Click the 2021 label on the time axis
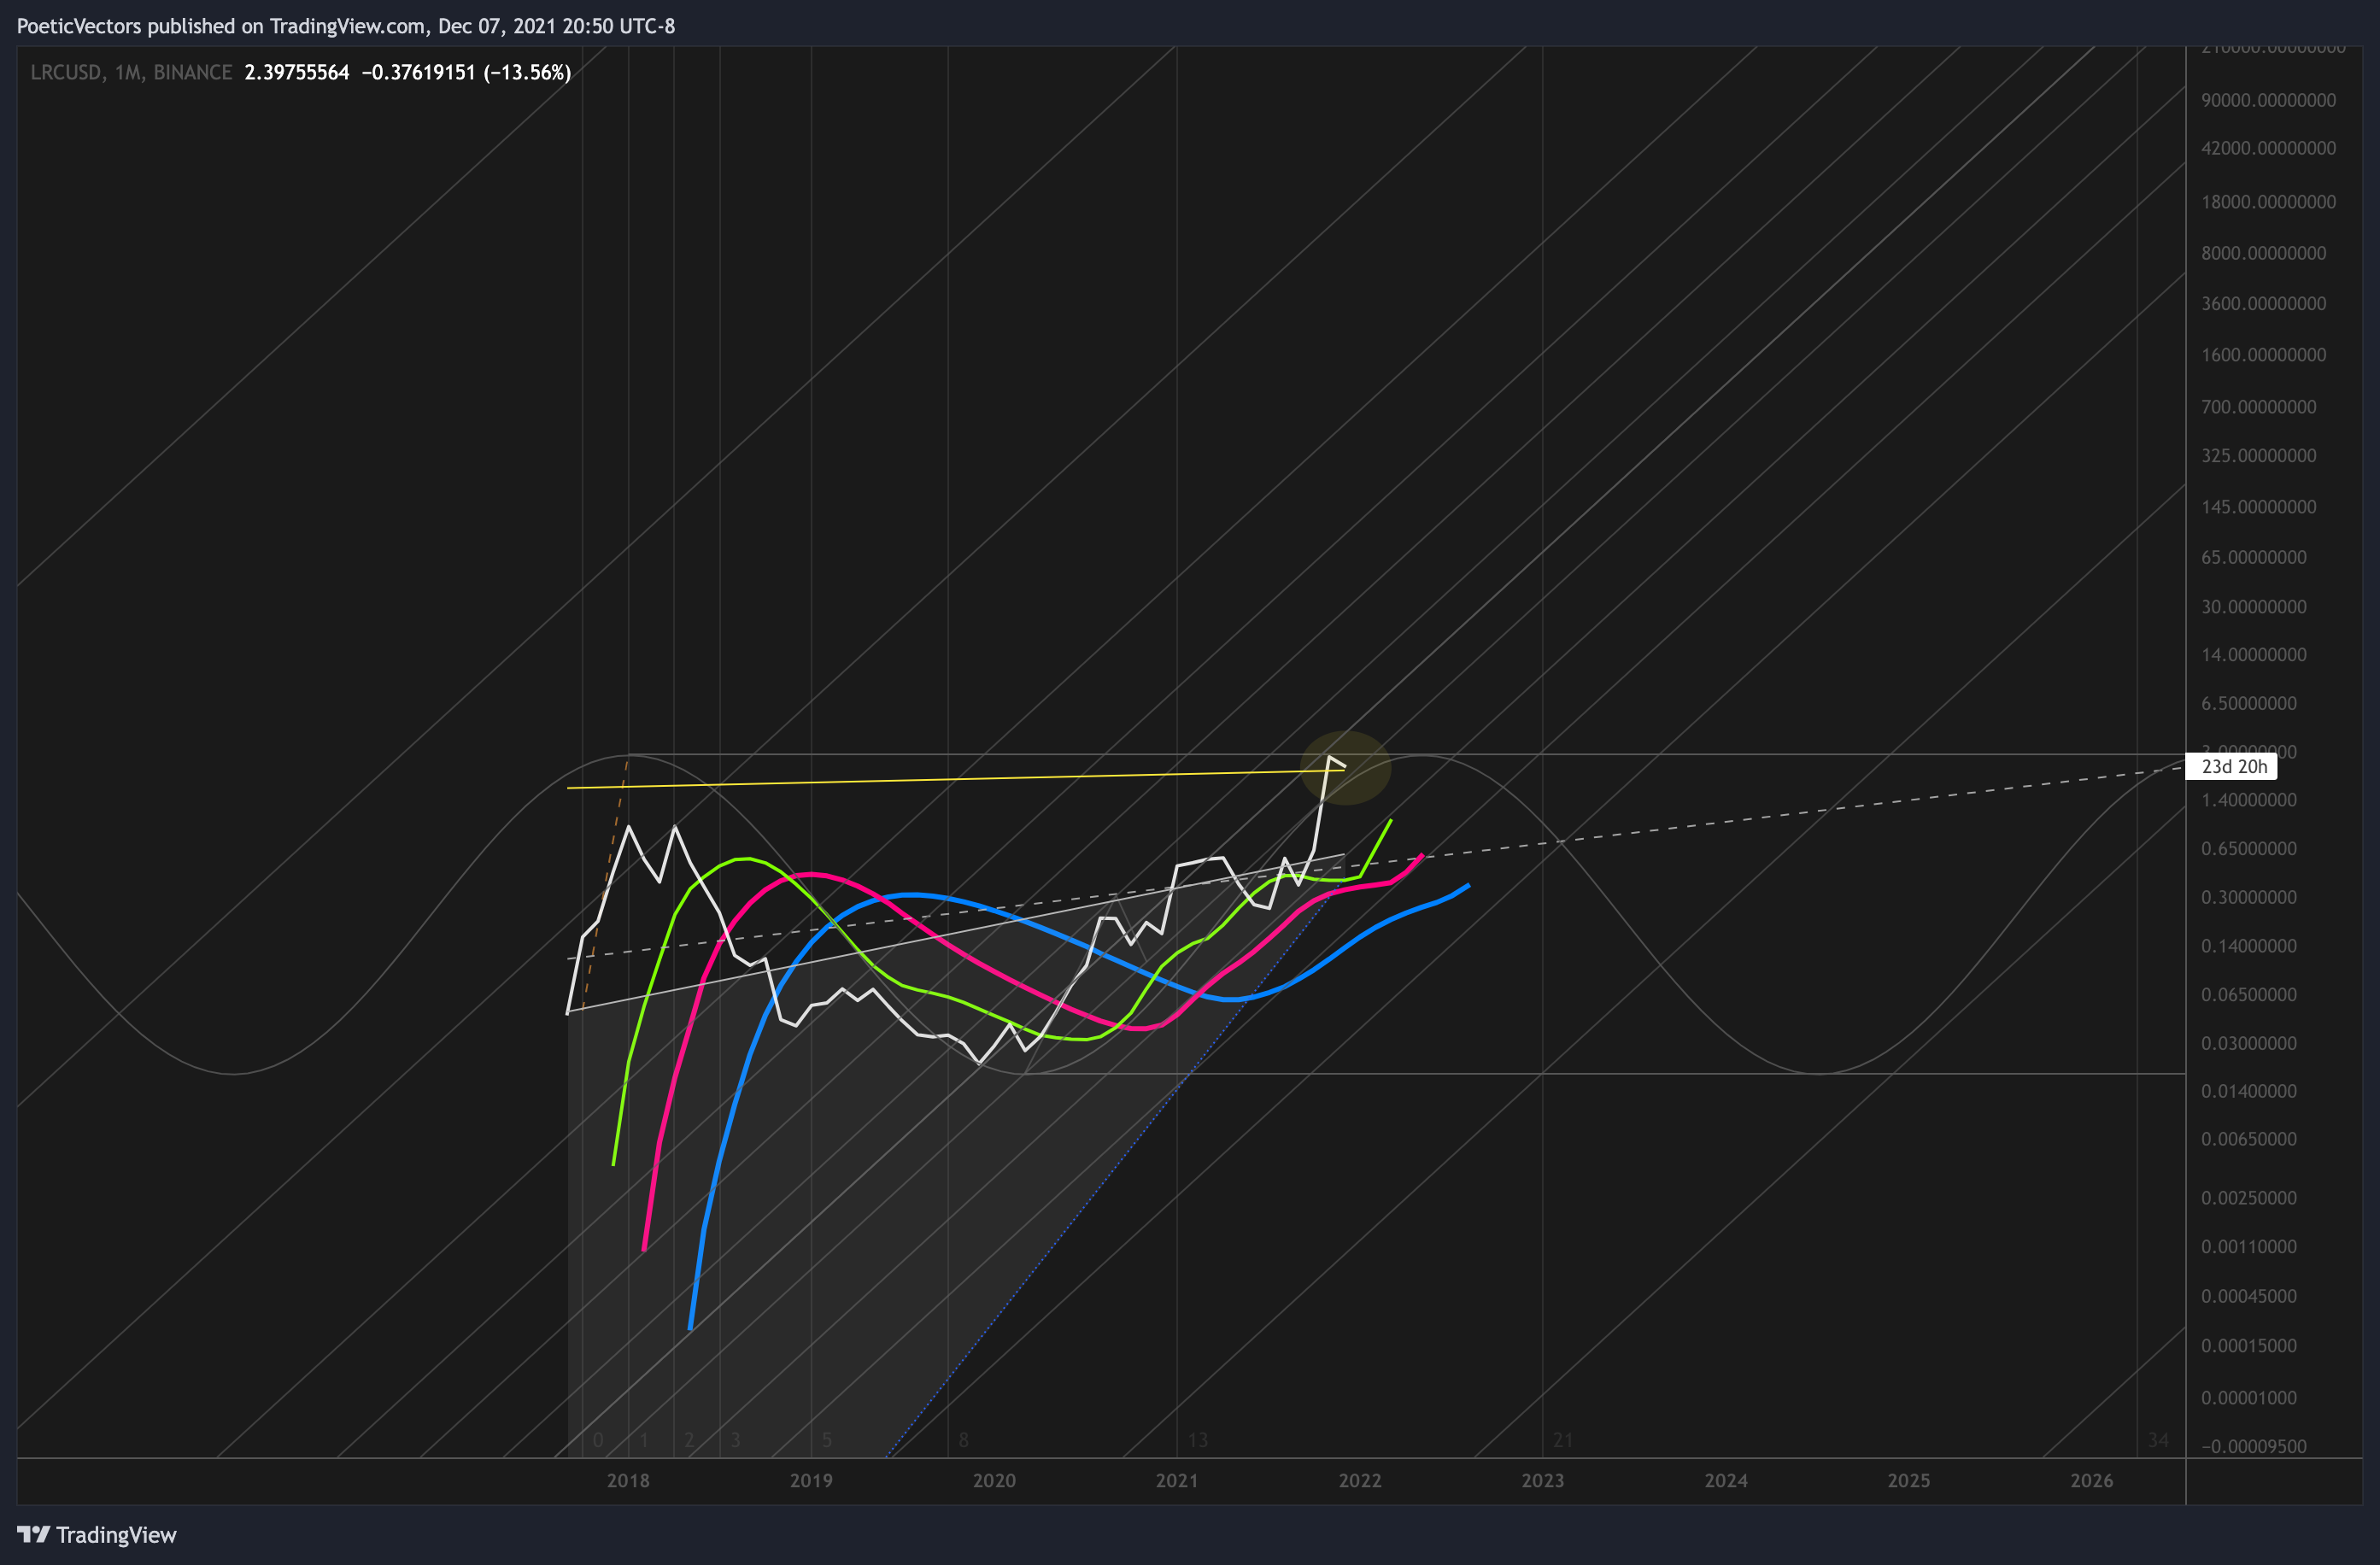The width and height of the screenshot is (2380, 1565). (x=1177, y=1480)
